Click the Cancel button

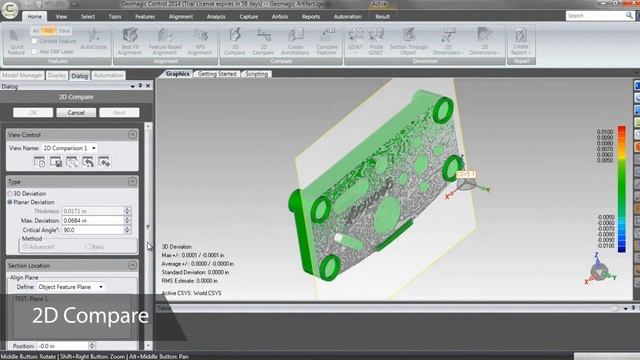coord(76,113)
